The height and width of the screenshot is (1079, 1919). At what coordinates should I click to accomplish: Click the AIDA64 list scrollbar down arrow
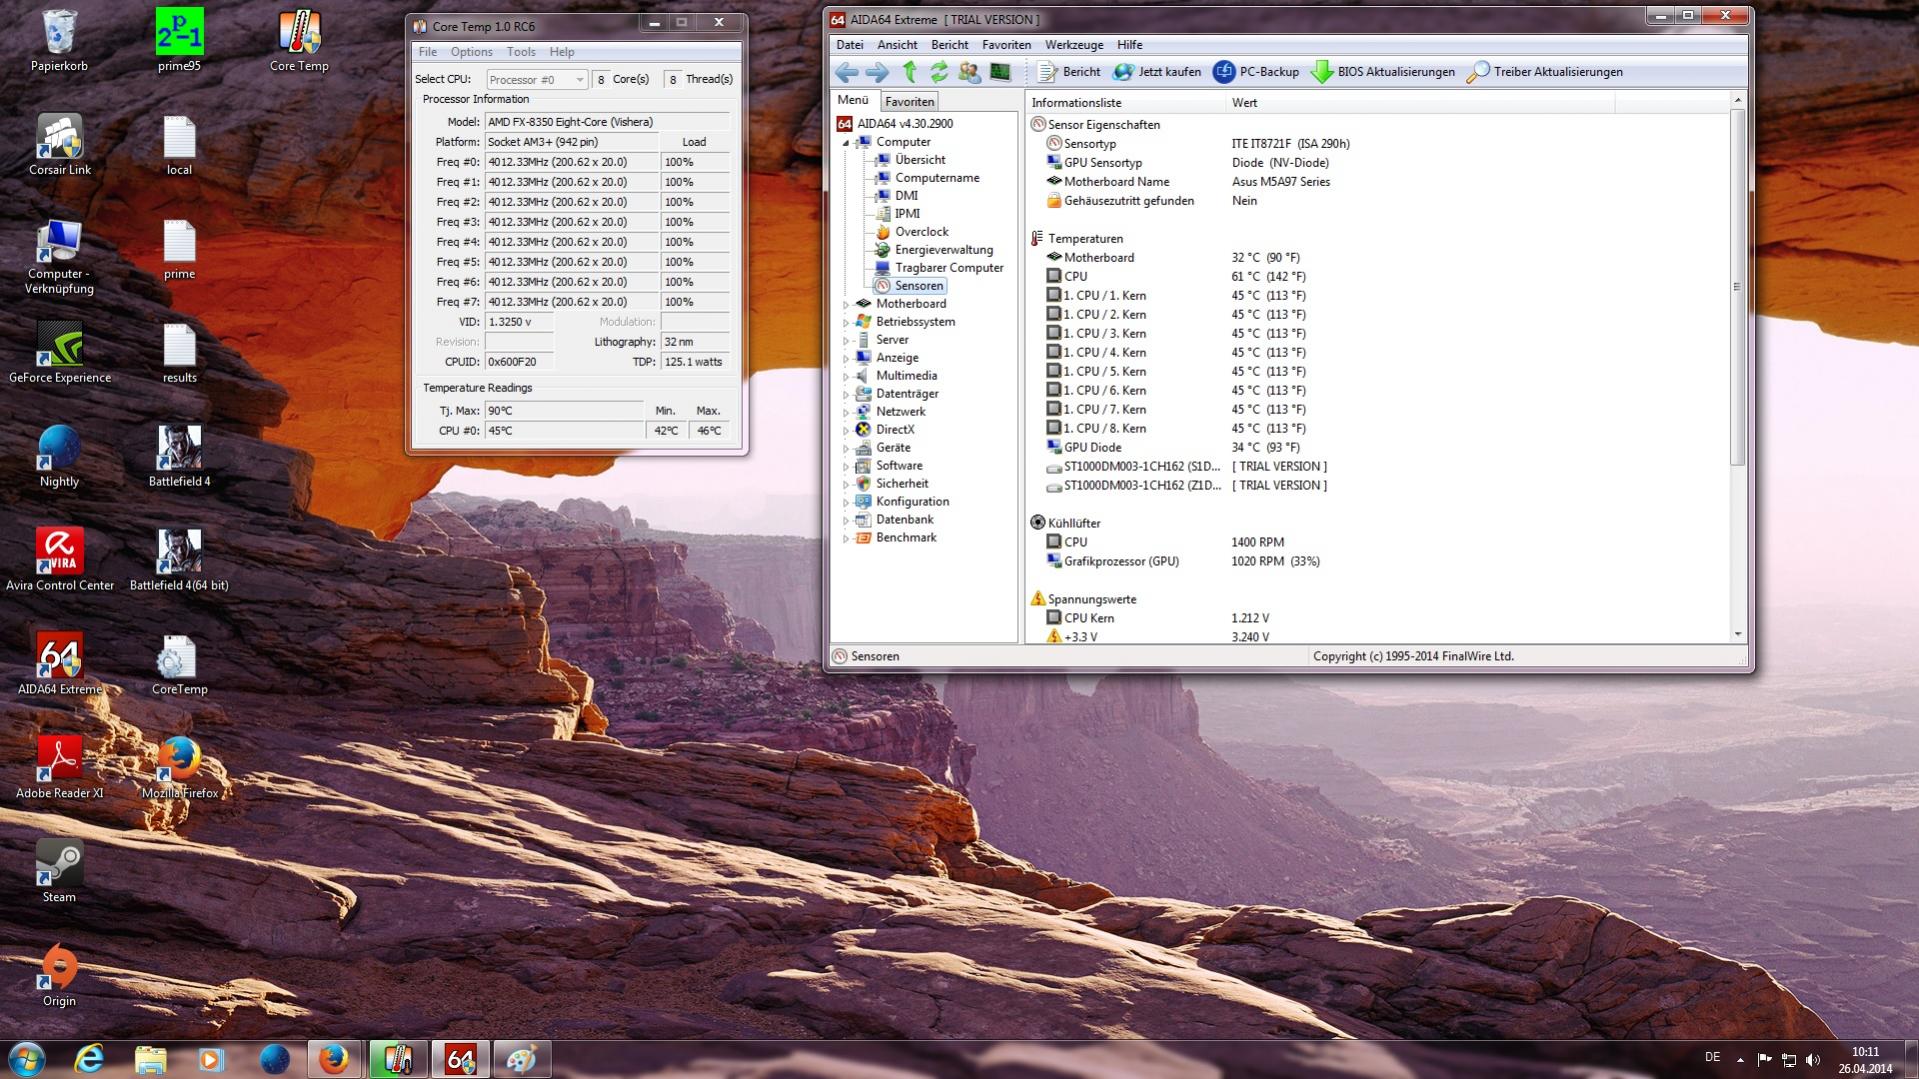(1738, 634)
